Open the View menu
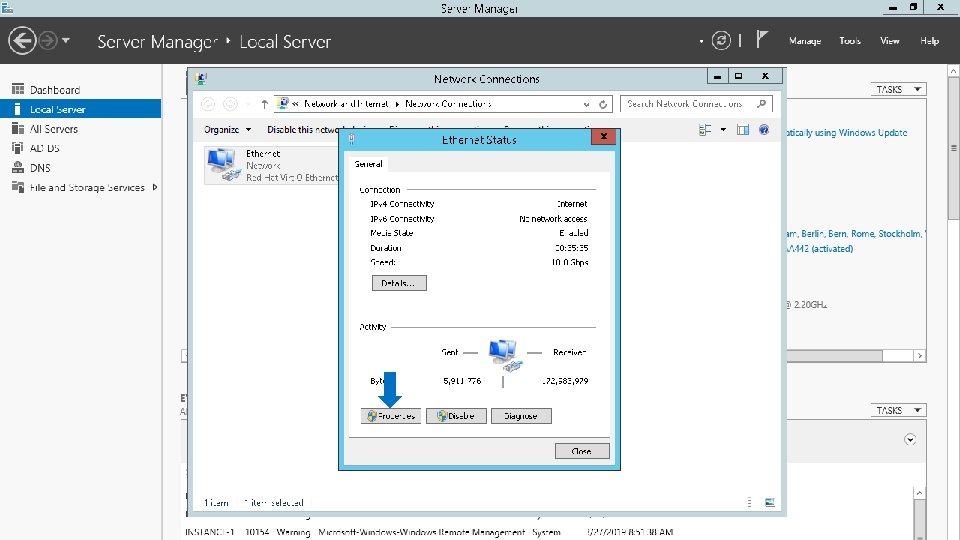 coord(890,41)
